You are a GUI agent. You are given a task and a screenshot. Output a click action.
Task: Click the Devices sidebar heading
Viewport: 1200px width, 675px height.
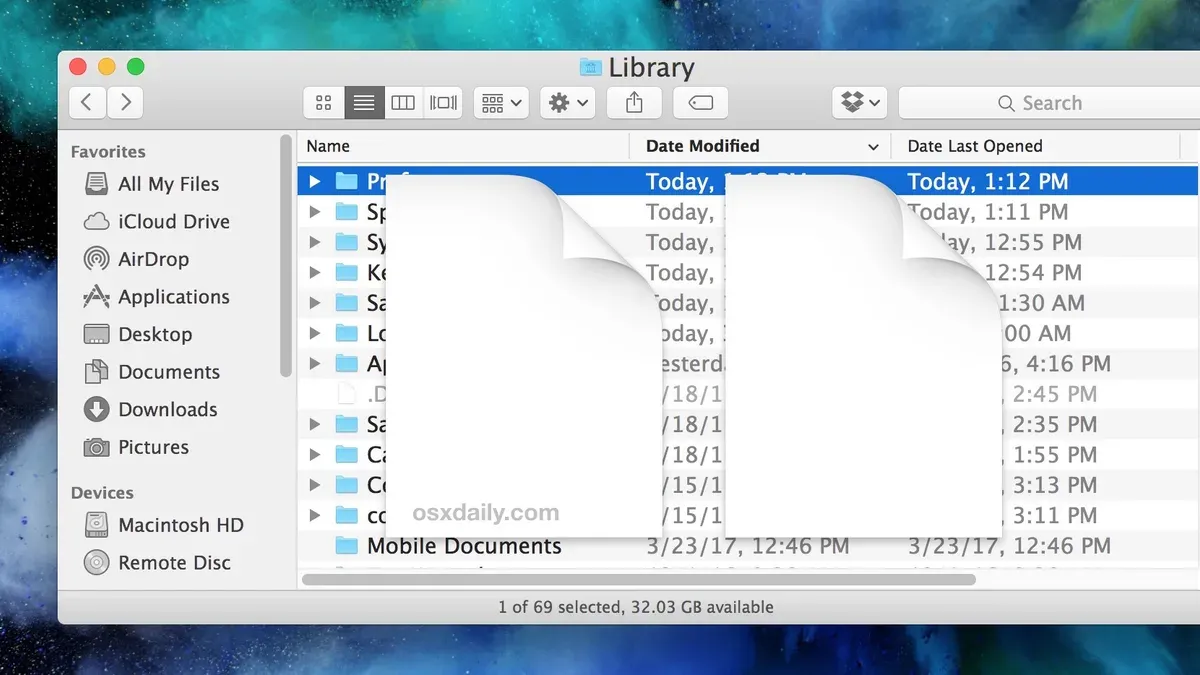click(x=102, y=493)
